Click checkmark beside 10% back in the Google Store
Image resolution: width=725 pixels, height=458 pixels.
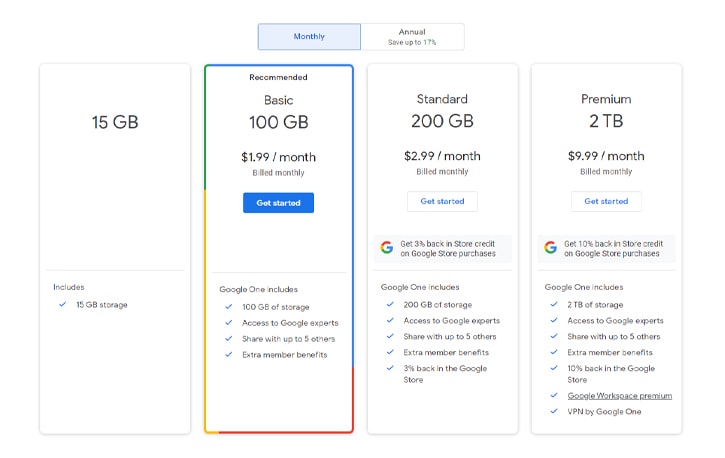tap(554, 368)
